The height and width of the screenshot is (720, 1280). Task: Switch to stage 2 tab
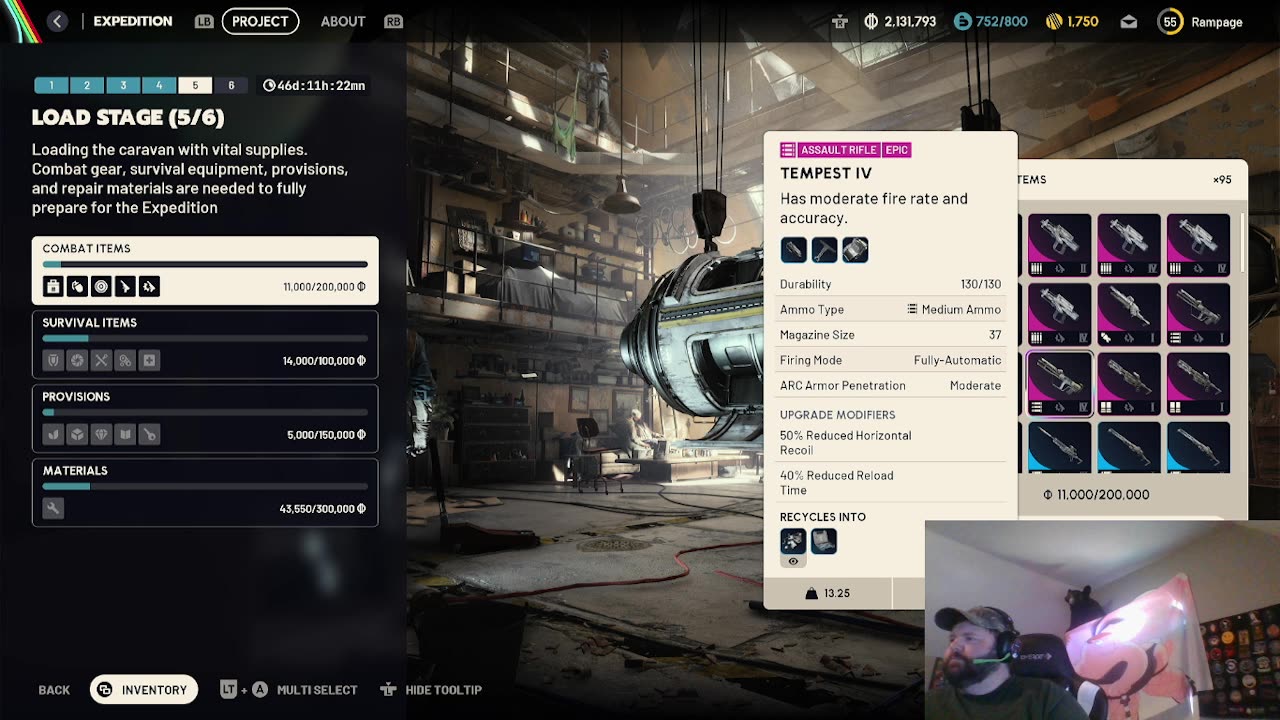tap(87, 86)
